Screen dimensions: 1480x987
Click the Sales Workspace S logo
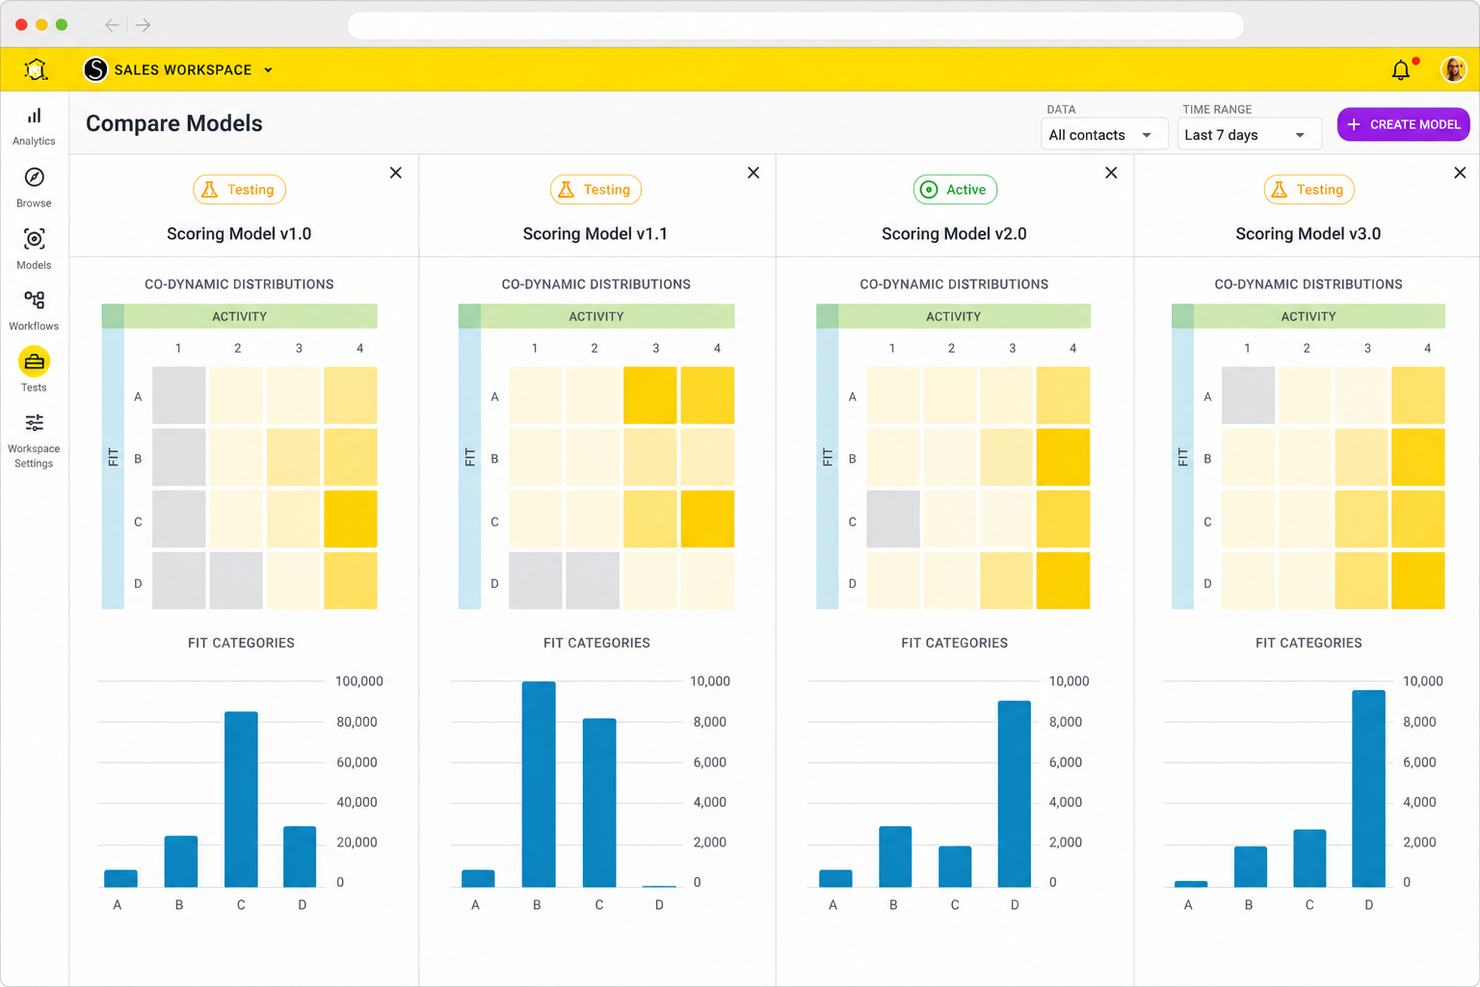click(95, 69)
